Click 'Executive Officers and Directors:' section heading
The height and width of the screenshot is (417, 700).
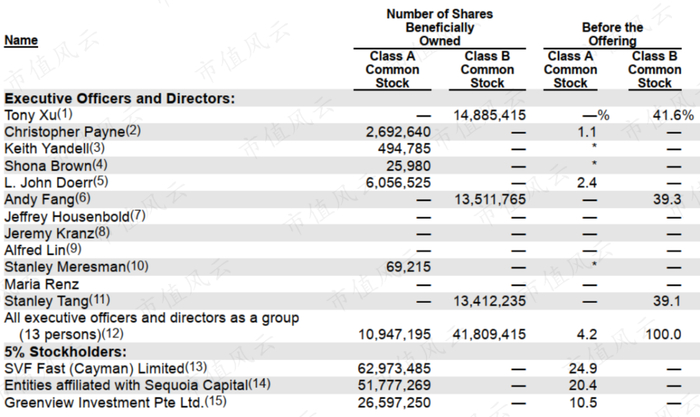(119, 98)
